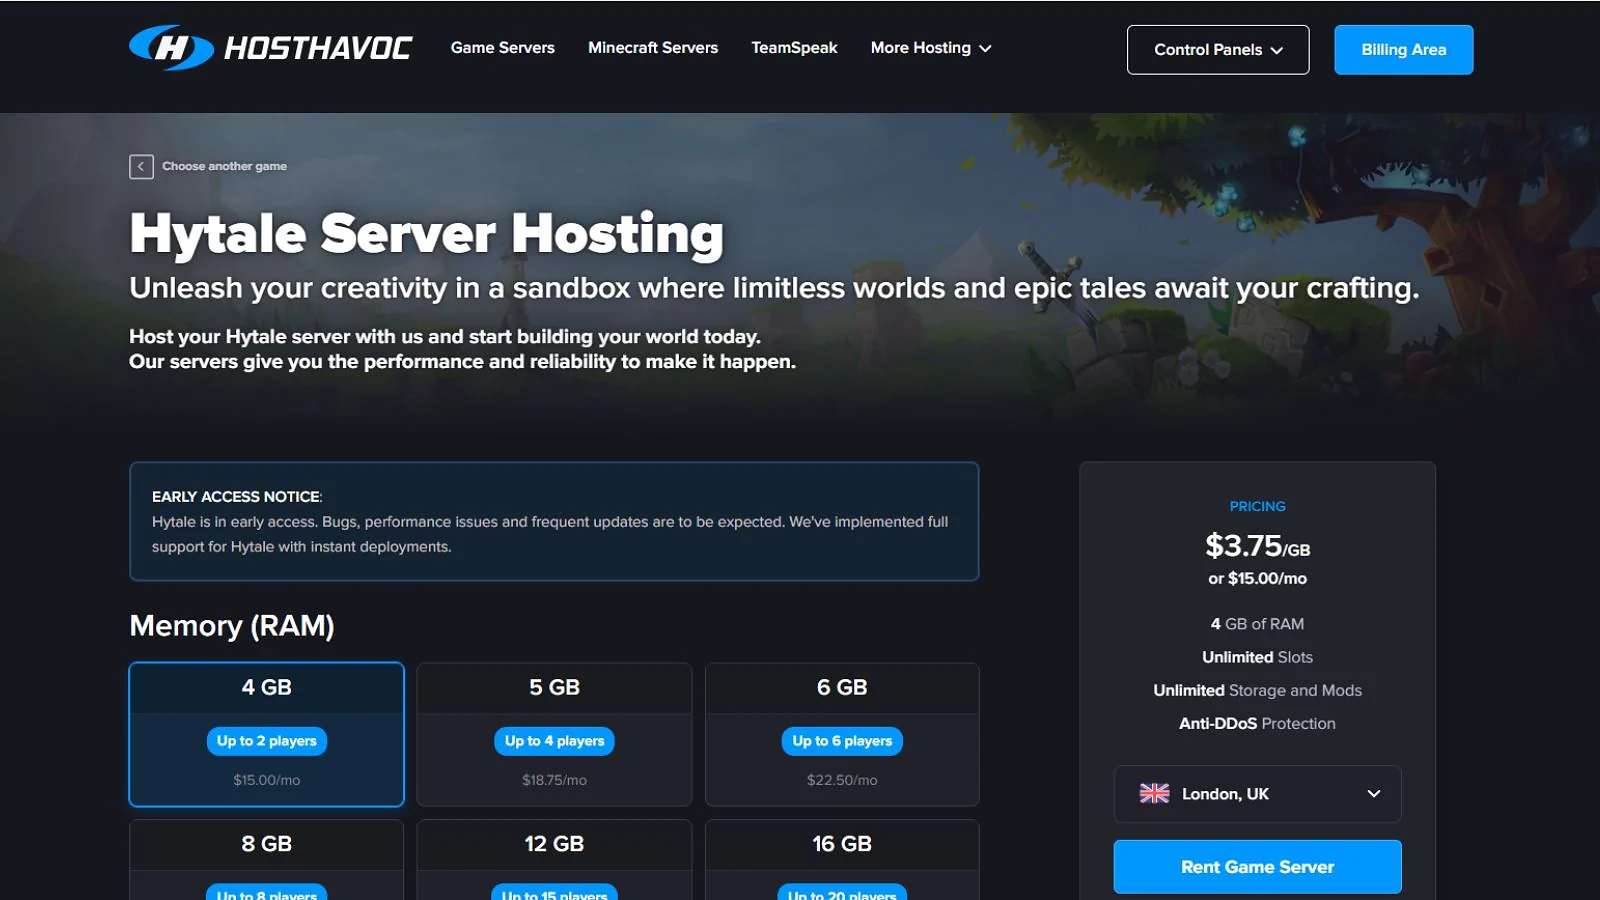1600x900 pixels.
Task: Select the 4 GB memory plan
Action: click(266, 734)
